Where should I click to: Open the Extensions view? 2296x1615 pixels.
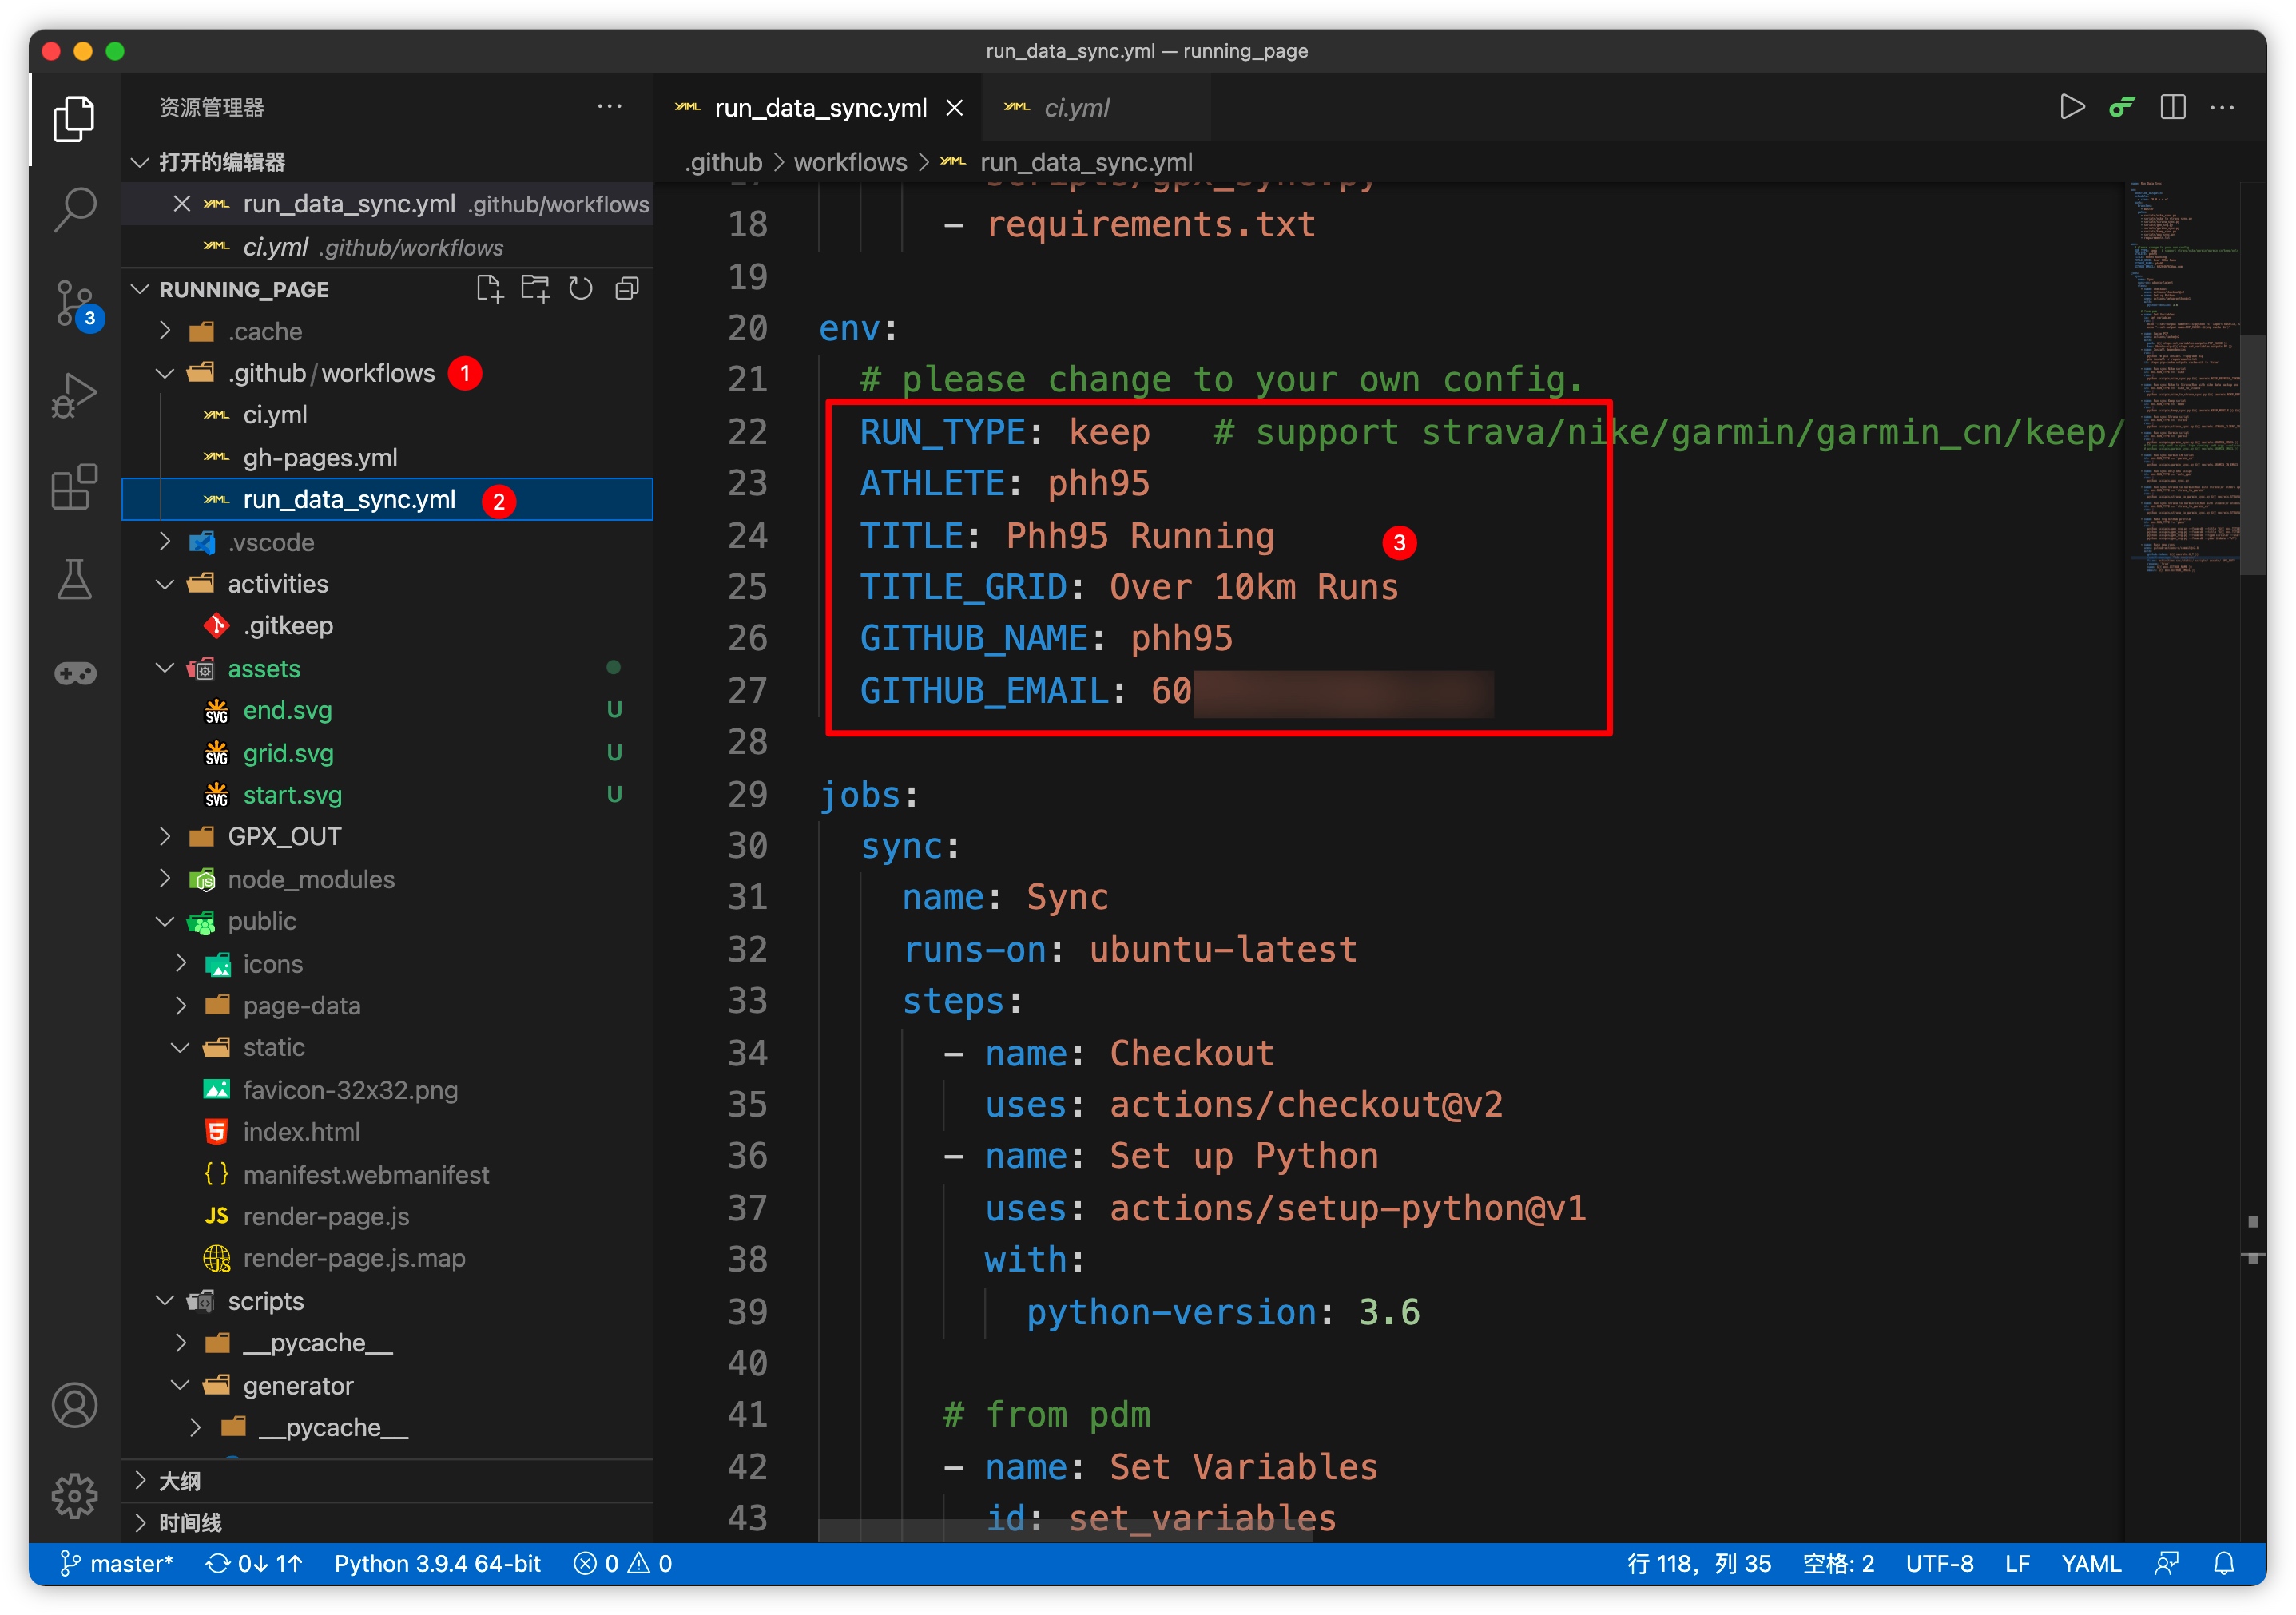74,487
